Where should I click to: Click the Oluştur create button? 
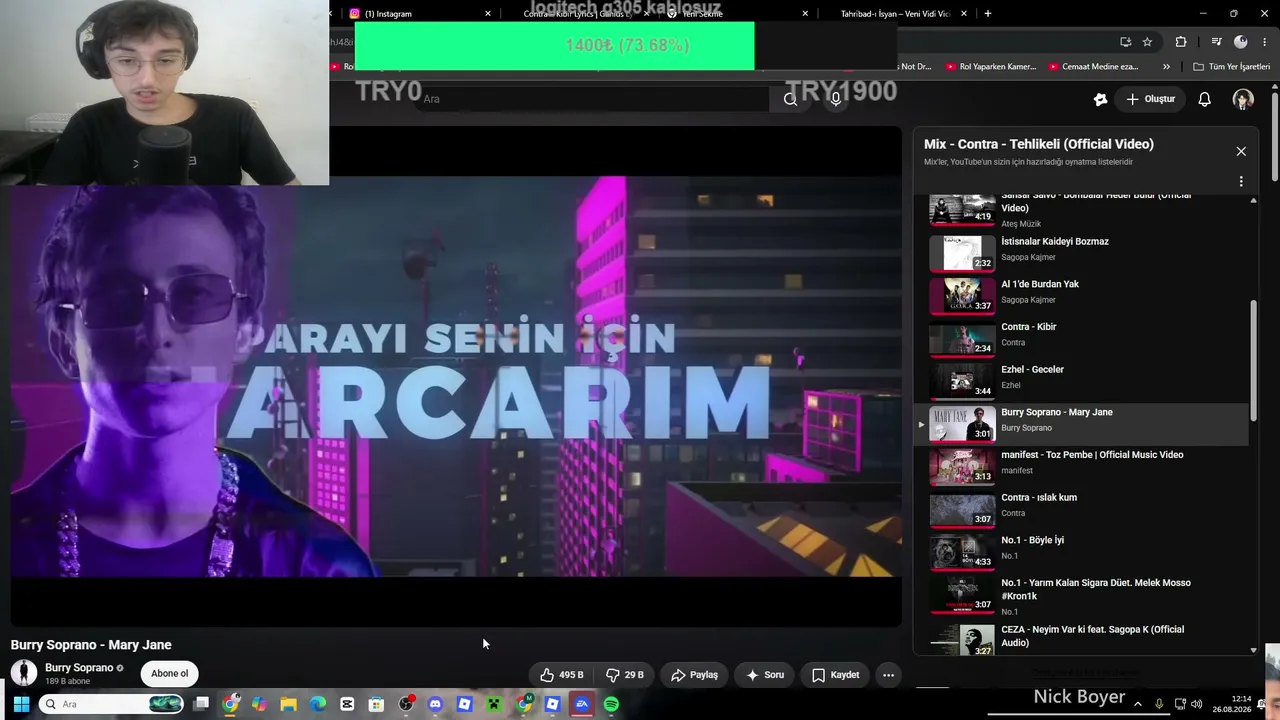pyautogui.click(x=1150, y=99)
